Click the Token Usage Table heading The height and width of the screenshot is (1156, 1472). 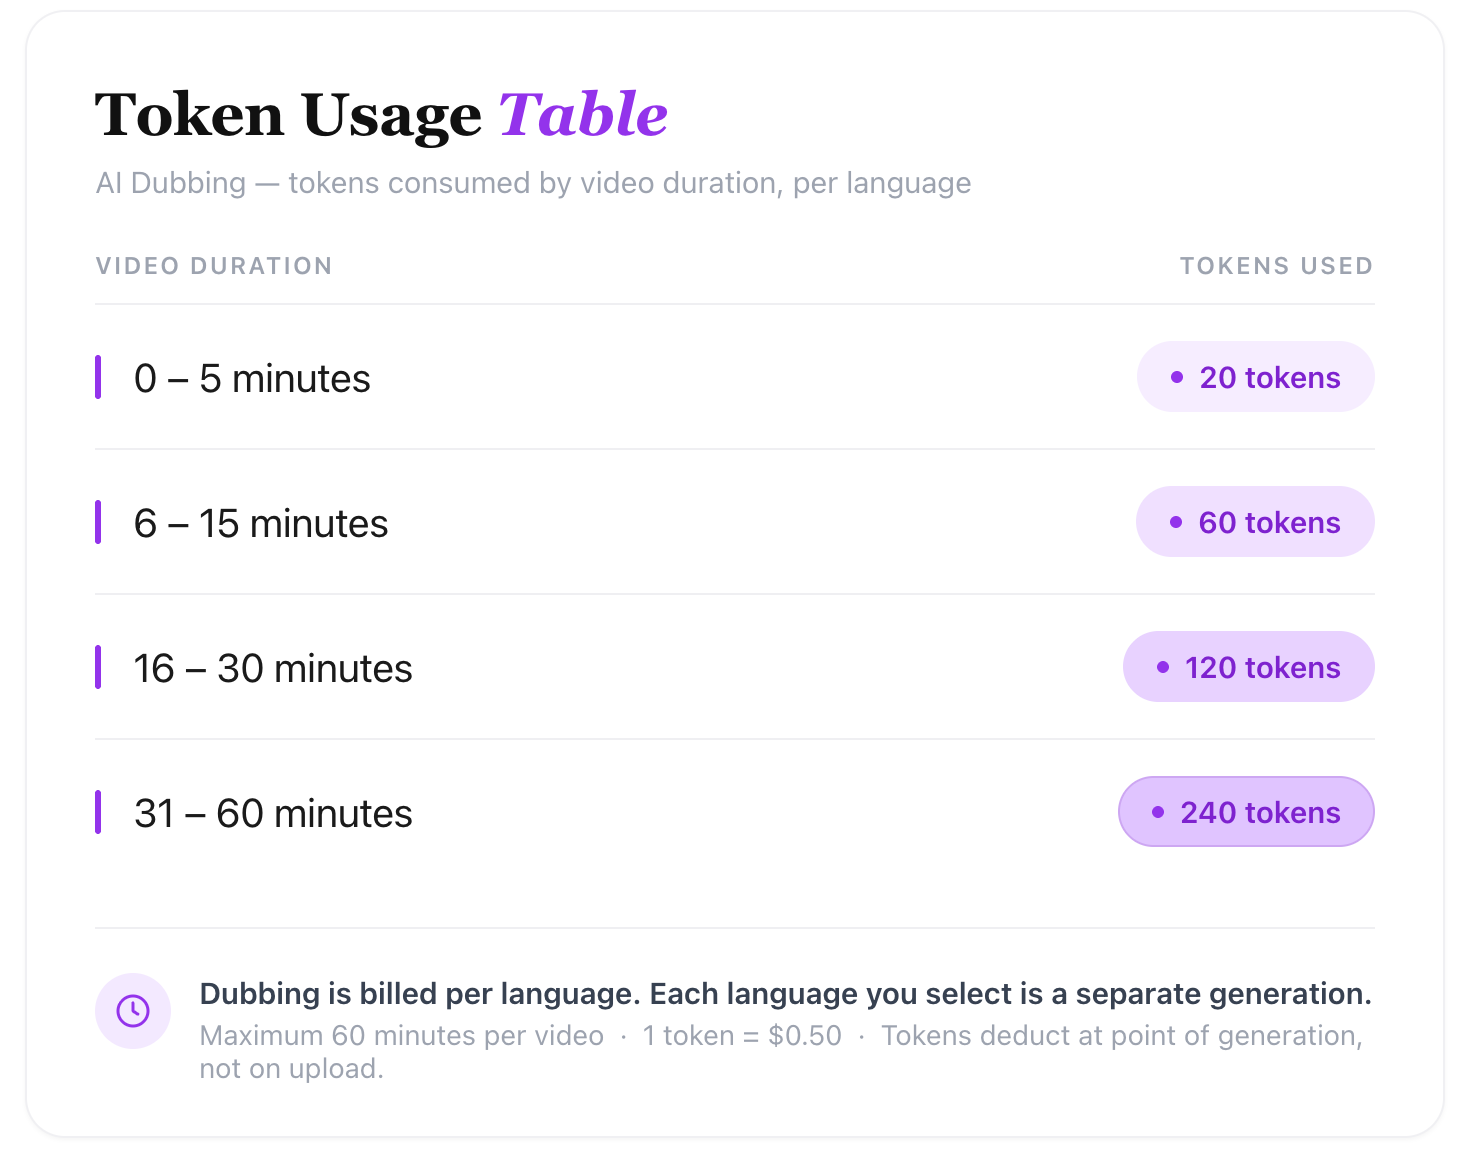(x=381, y=115)
